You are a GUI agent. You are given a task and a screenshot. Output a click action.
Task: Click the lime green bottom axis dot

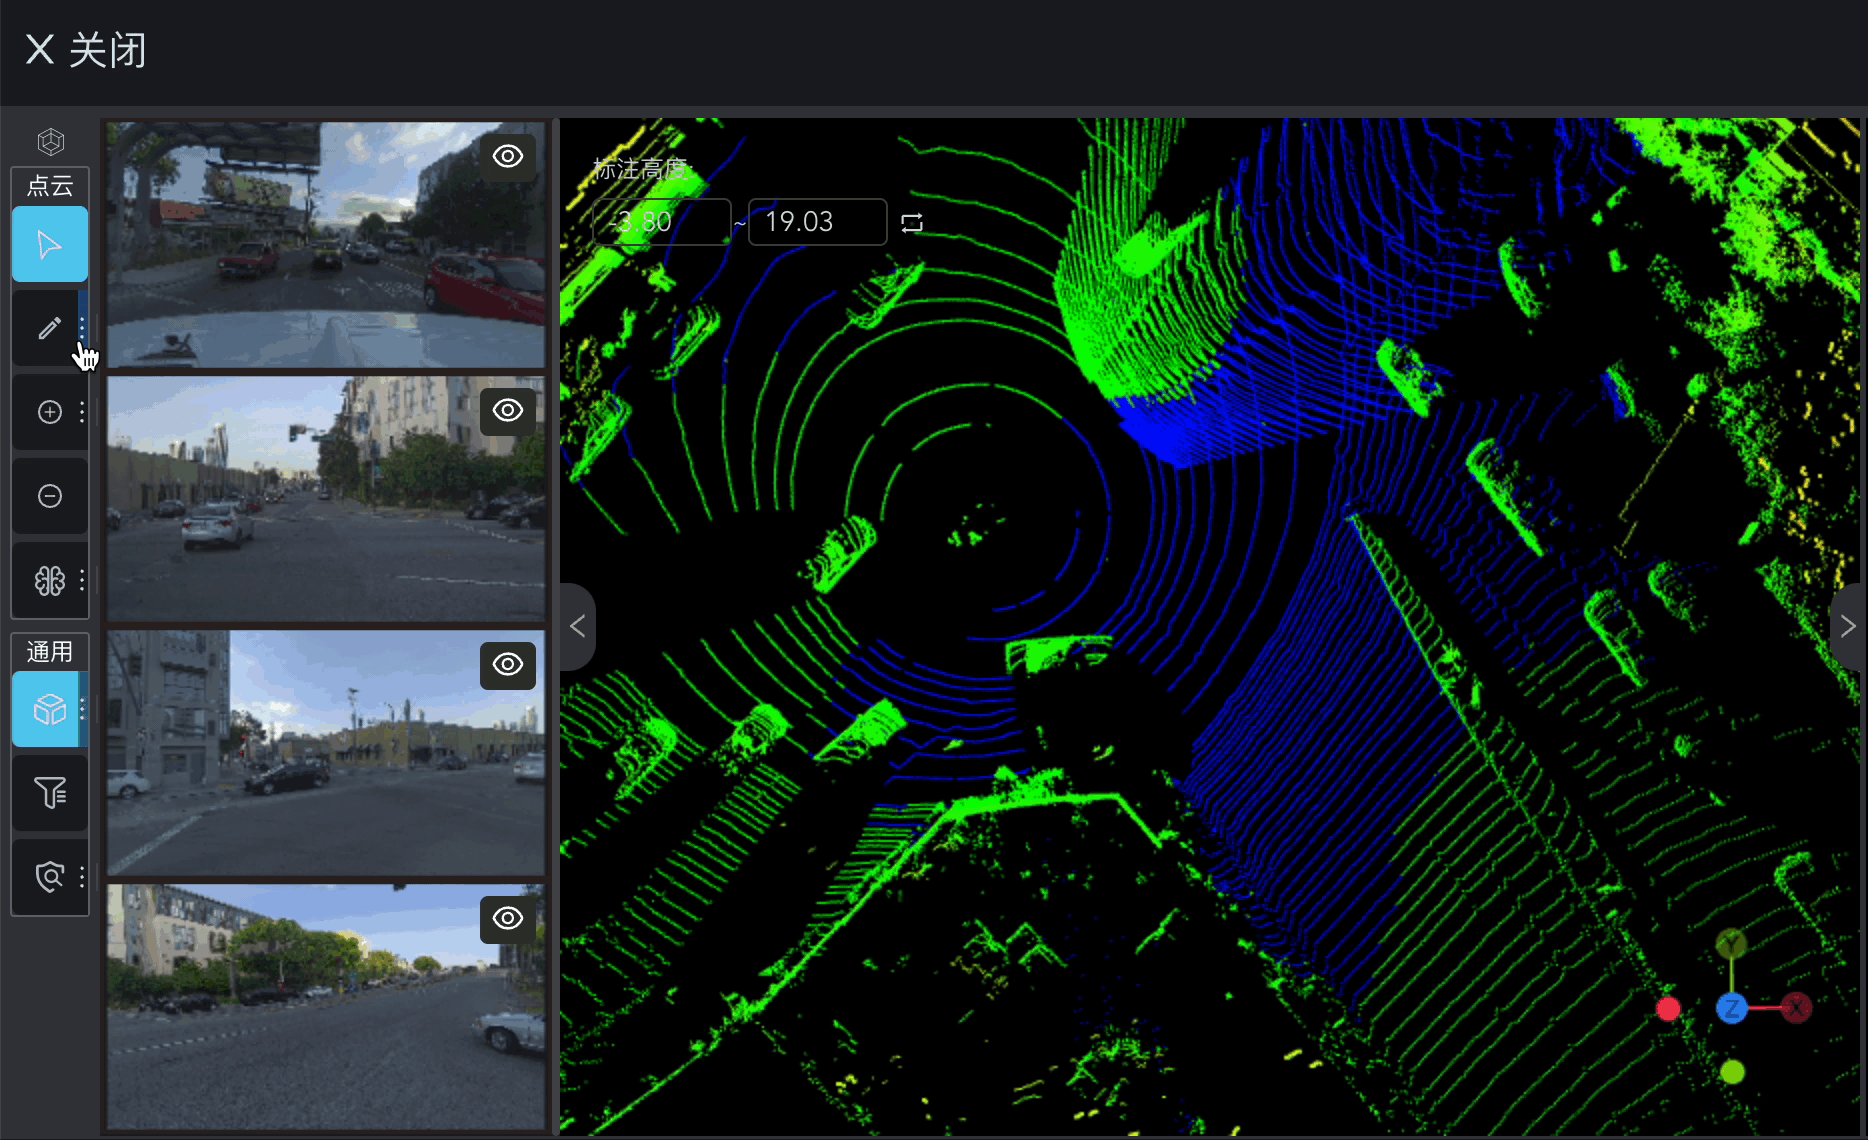pyautogui.click(x=1732, y=1072)
